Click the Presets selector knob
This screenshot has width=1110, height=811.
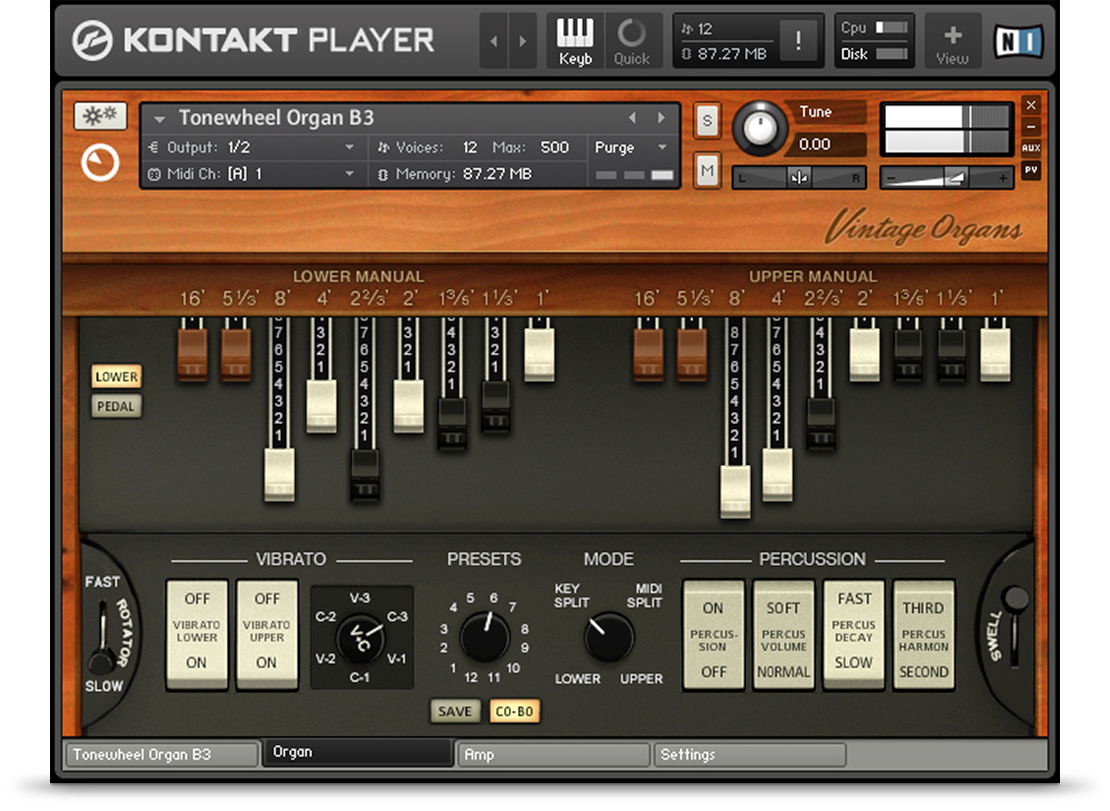485,637
